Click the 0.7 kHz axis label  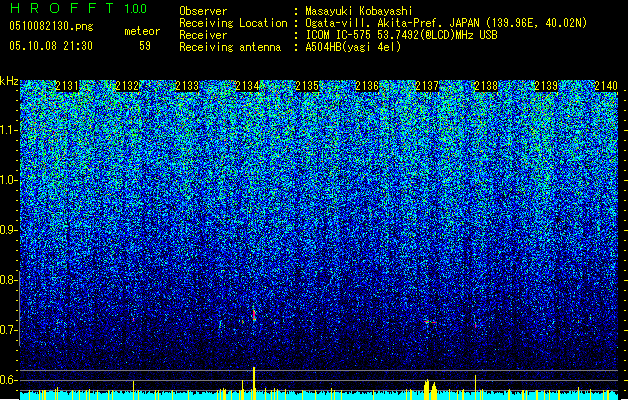[x=8, y=330]
